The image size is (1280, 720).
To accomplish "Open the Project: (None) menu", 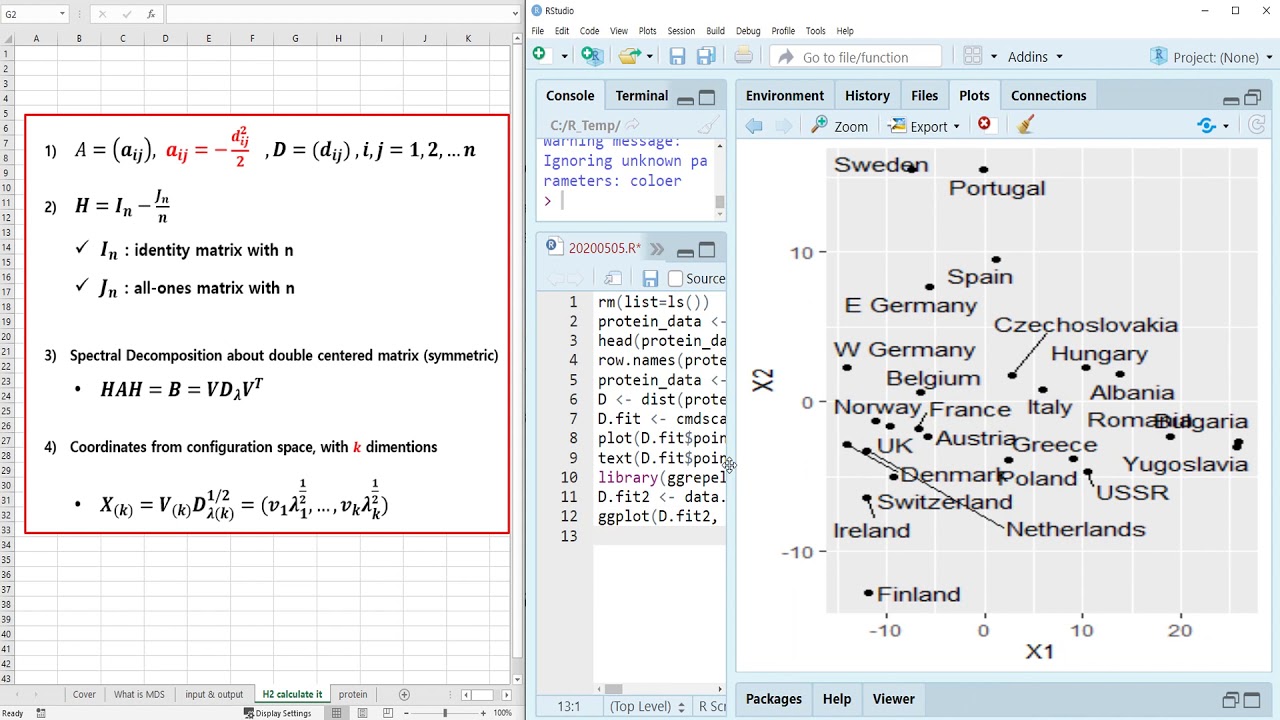I will (1213, 57).
